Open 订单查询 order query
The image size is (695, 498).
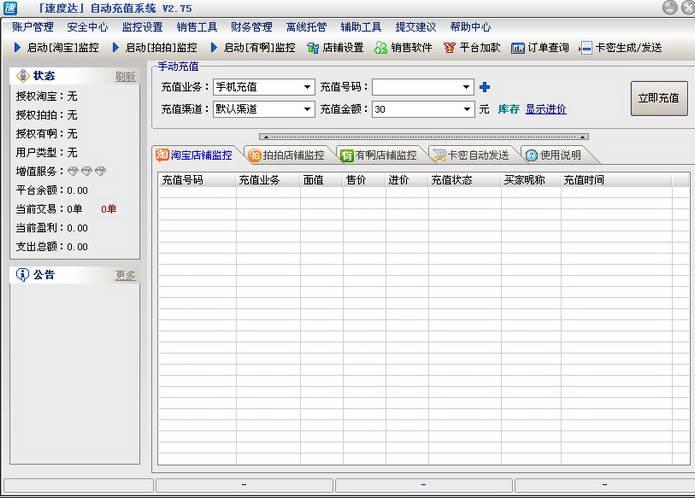[540, 47]
